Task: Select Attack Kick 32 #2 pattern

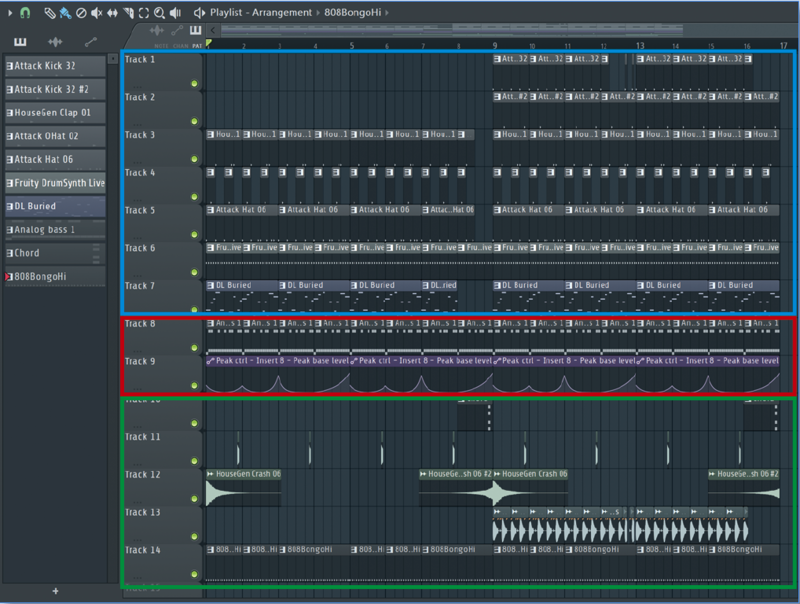Action: (55, 89)
